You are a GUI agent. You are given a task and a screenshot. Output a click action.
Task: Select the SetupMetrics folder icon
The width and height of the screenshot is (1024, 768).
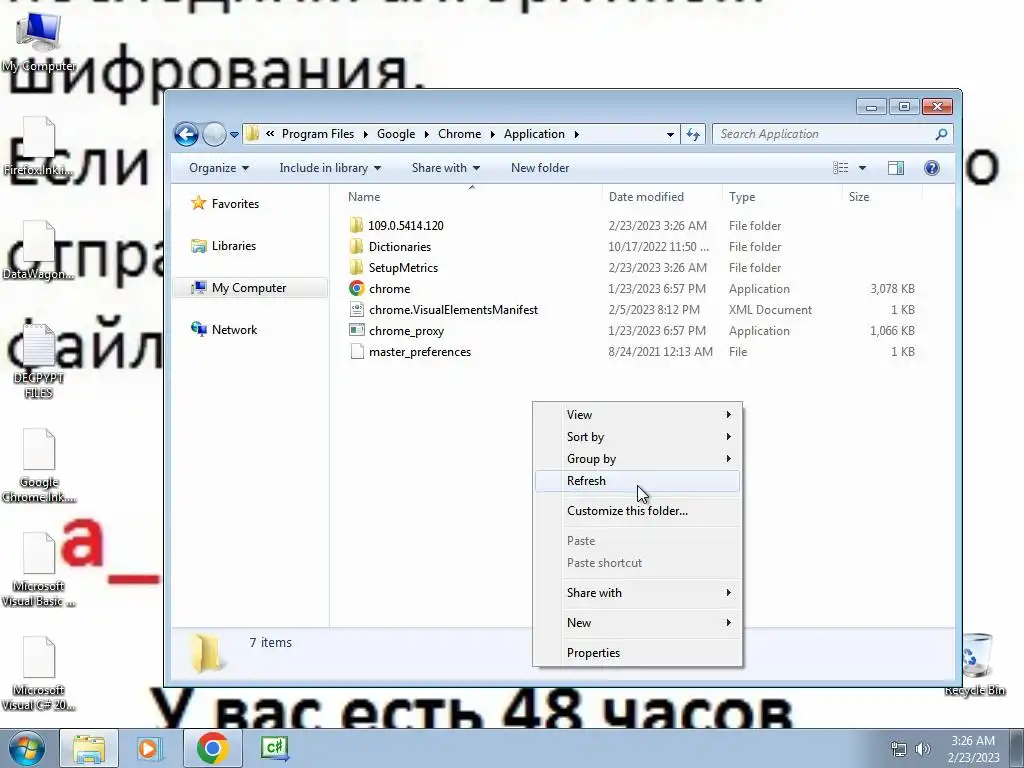point(356,268)
